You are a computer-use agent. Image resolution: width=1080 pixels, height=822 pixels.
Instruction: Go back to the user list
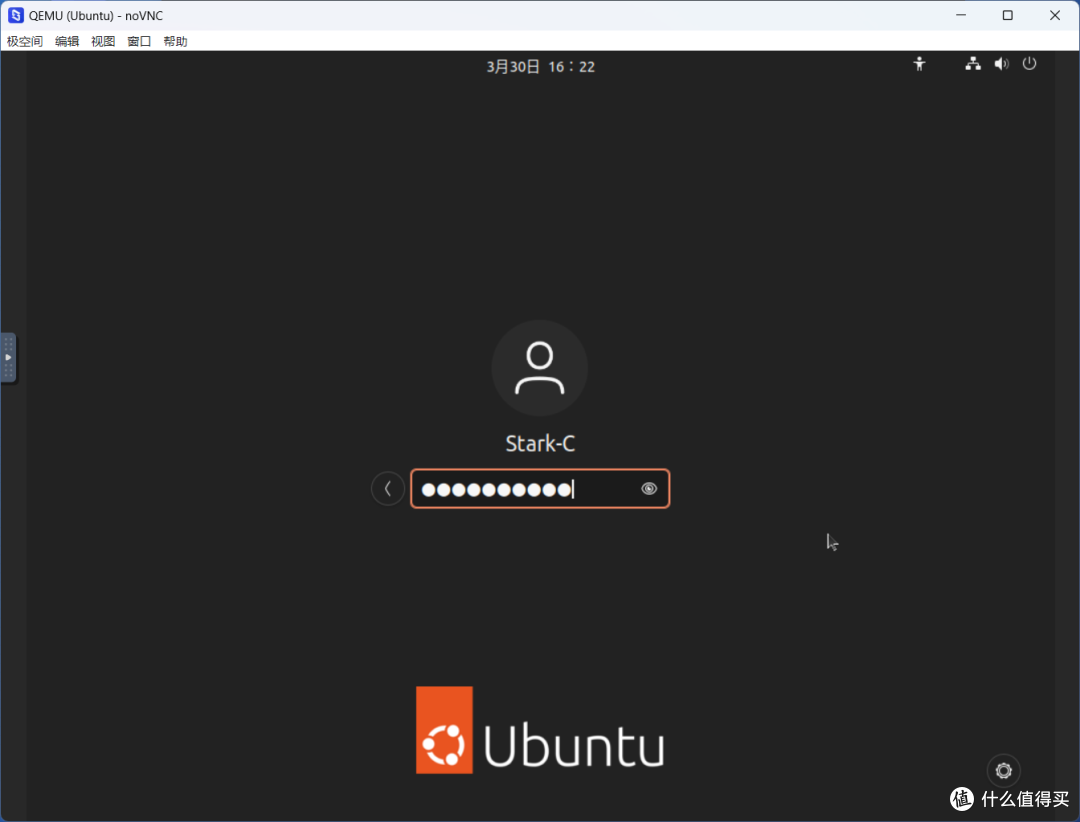[x=388, y=489]
